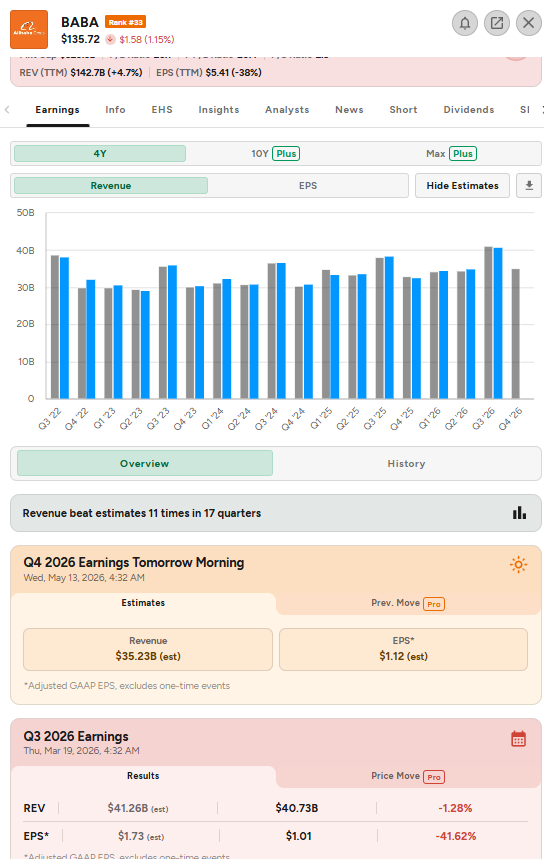Screen dimensions: 544x859
Task: Click REV (TTM) $142.7B (+4.7%) text
Action: [81, 72]
